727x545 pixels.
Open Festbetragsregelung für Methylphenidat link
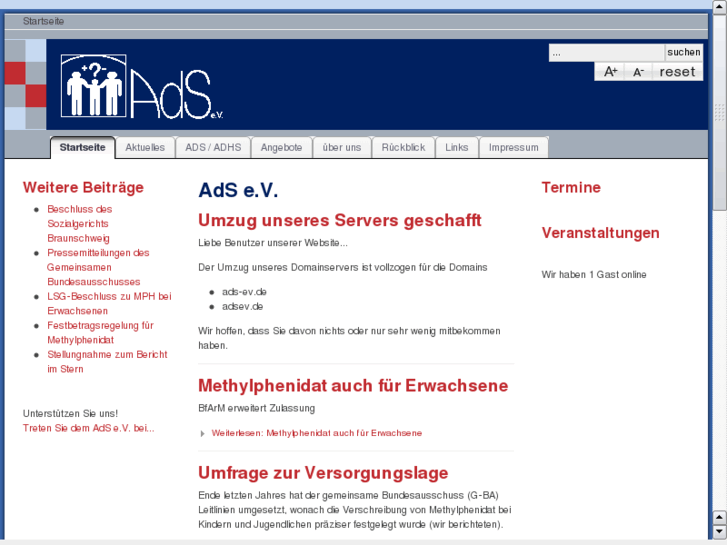click(x=100, y=333)
